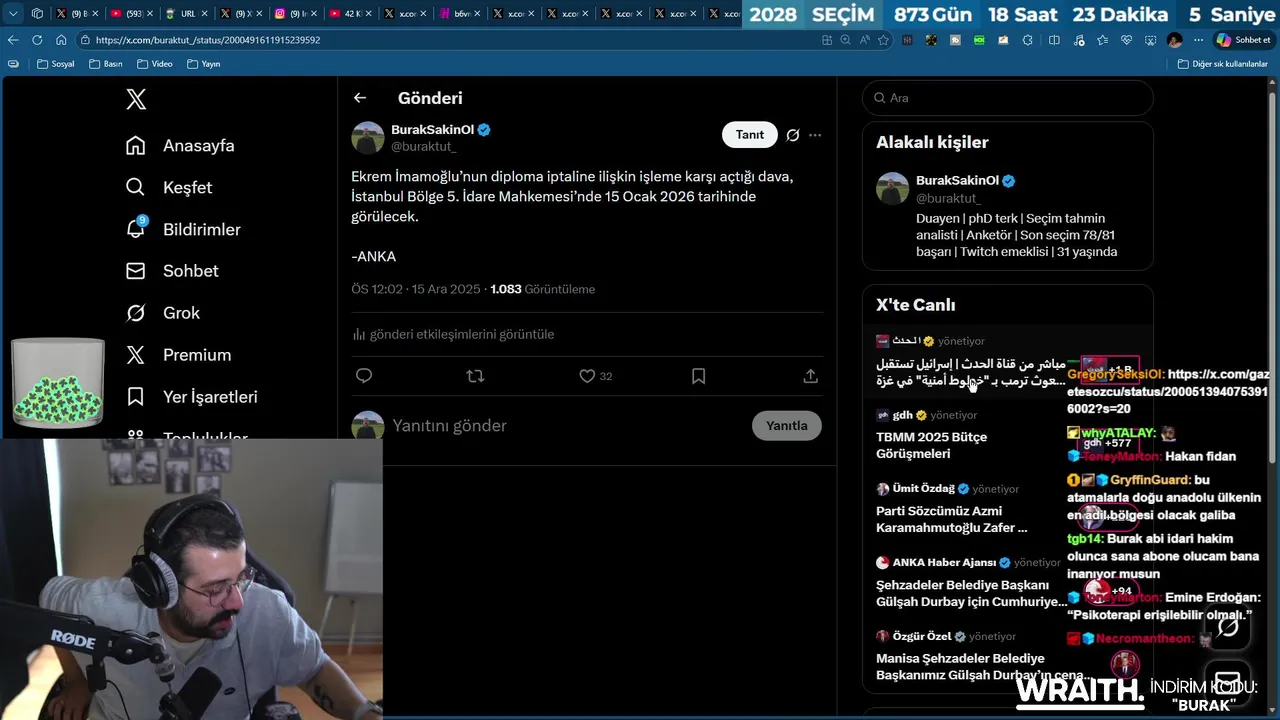Click the Grok icon next to Tanıt
Viewport: 1280px width, 720px height.
(x=793, y=135)
